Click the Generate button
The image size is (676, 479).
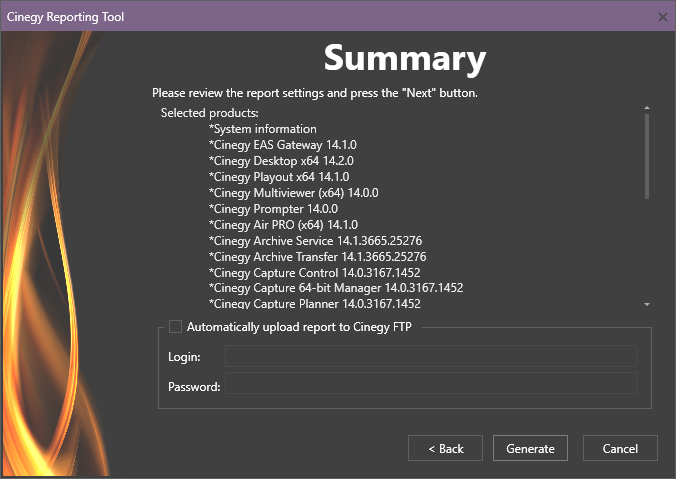click(x=530, y=448)
